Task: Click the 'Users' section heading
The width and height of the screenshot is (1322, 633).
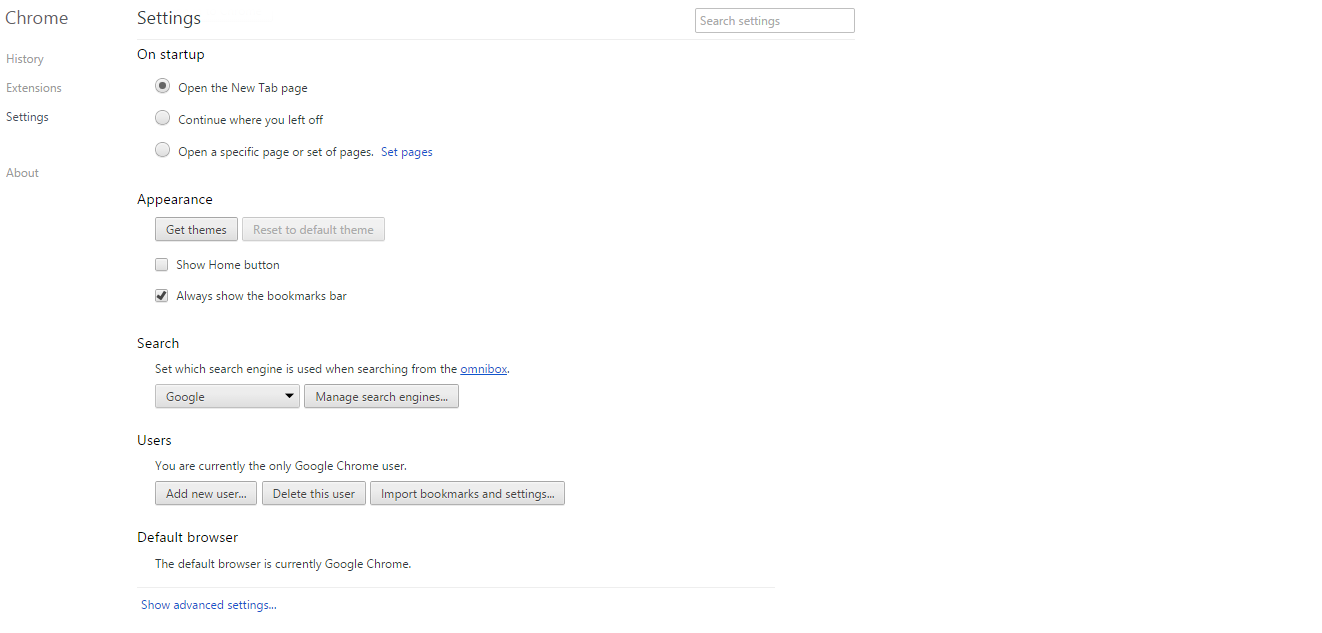Action: click(x=154, y=440)
